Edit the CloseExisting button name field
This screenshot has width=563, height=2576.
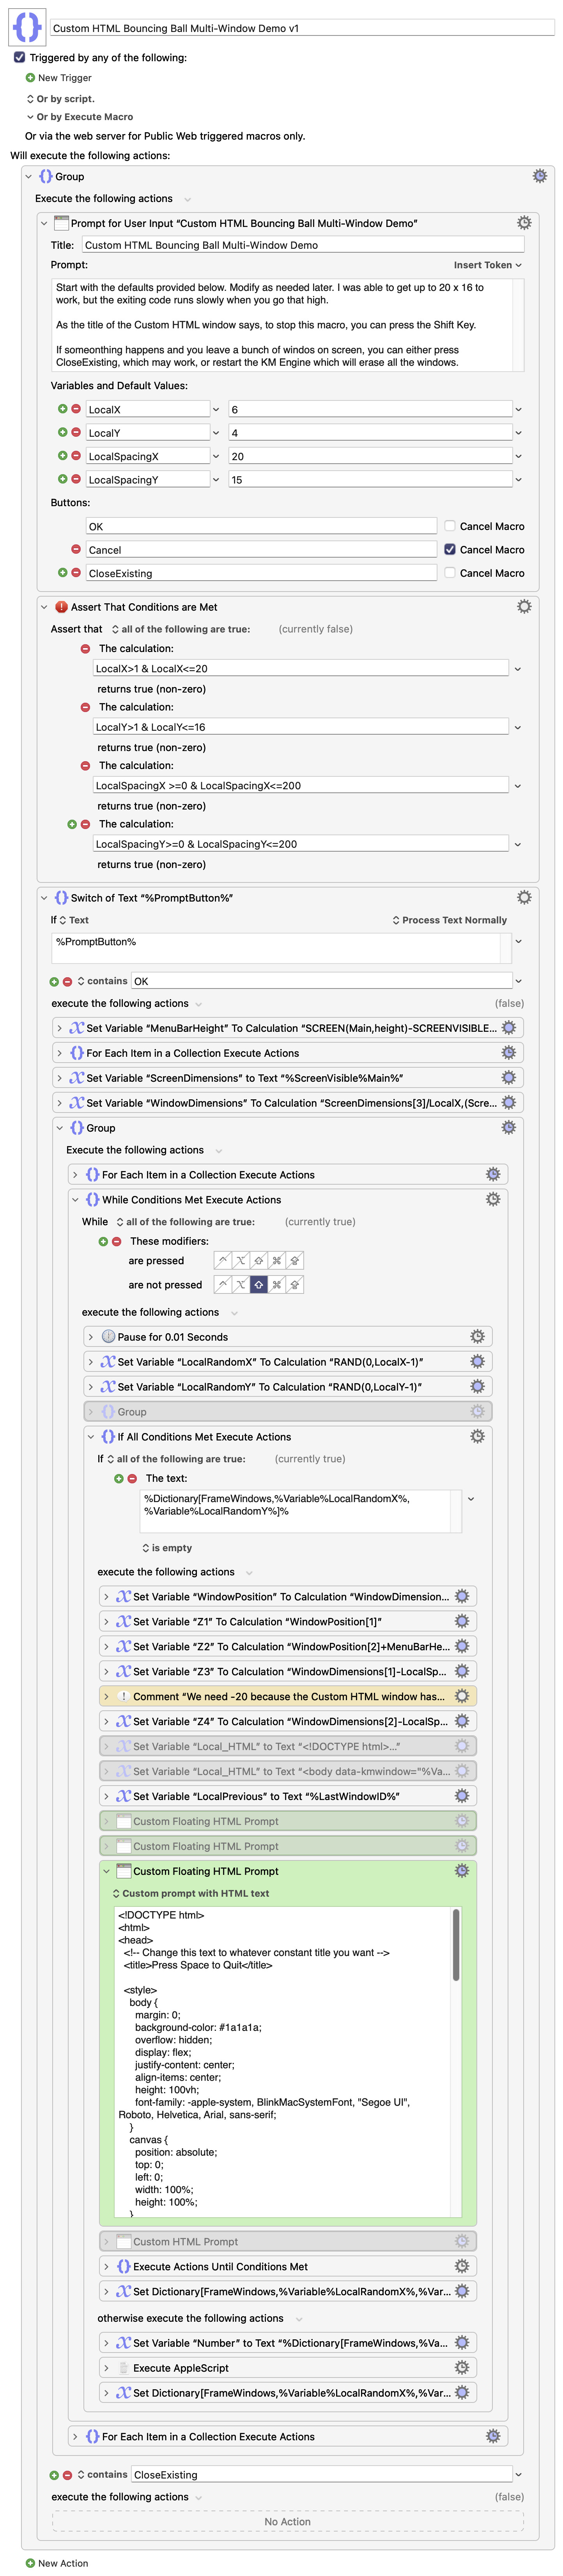pyautogui.click(x=261, y=573)
